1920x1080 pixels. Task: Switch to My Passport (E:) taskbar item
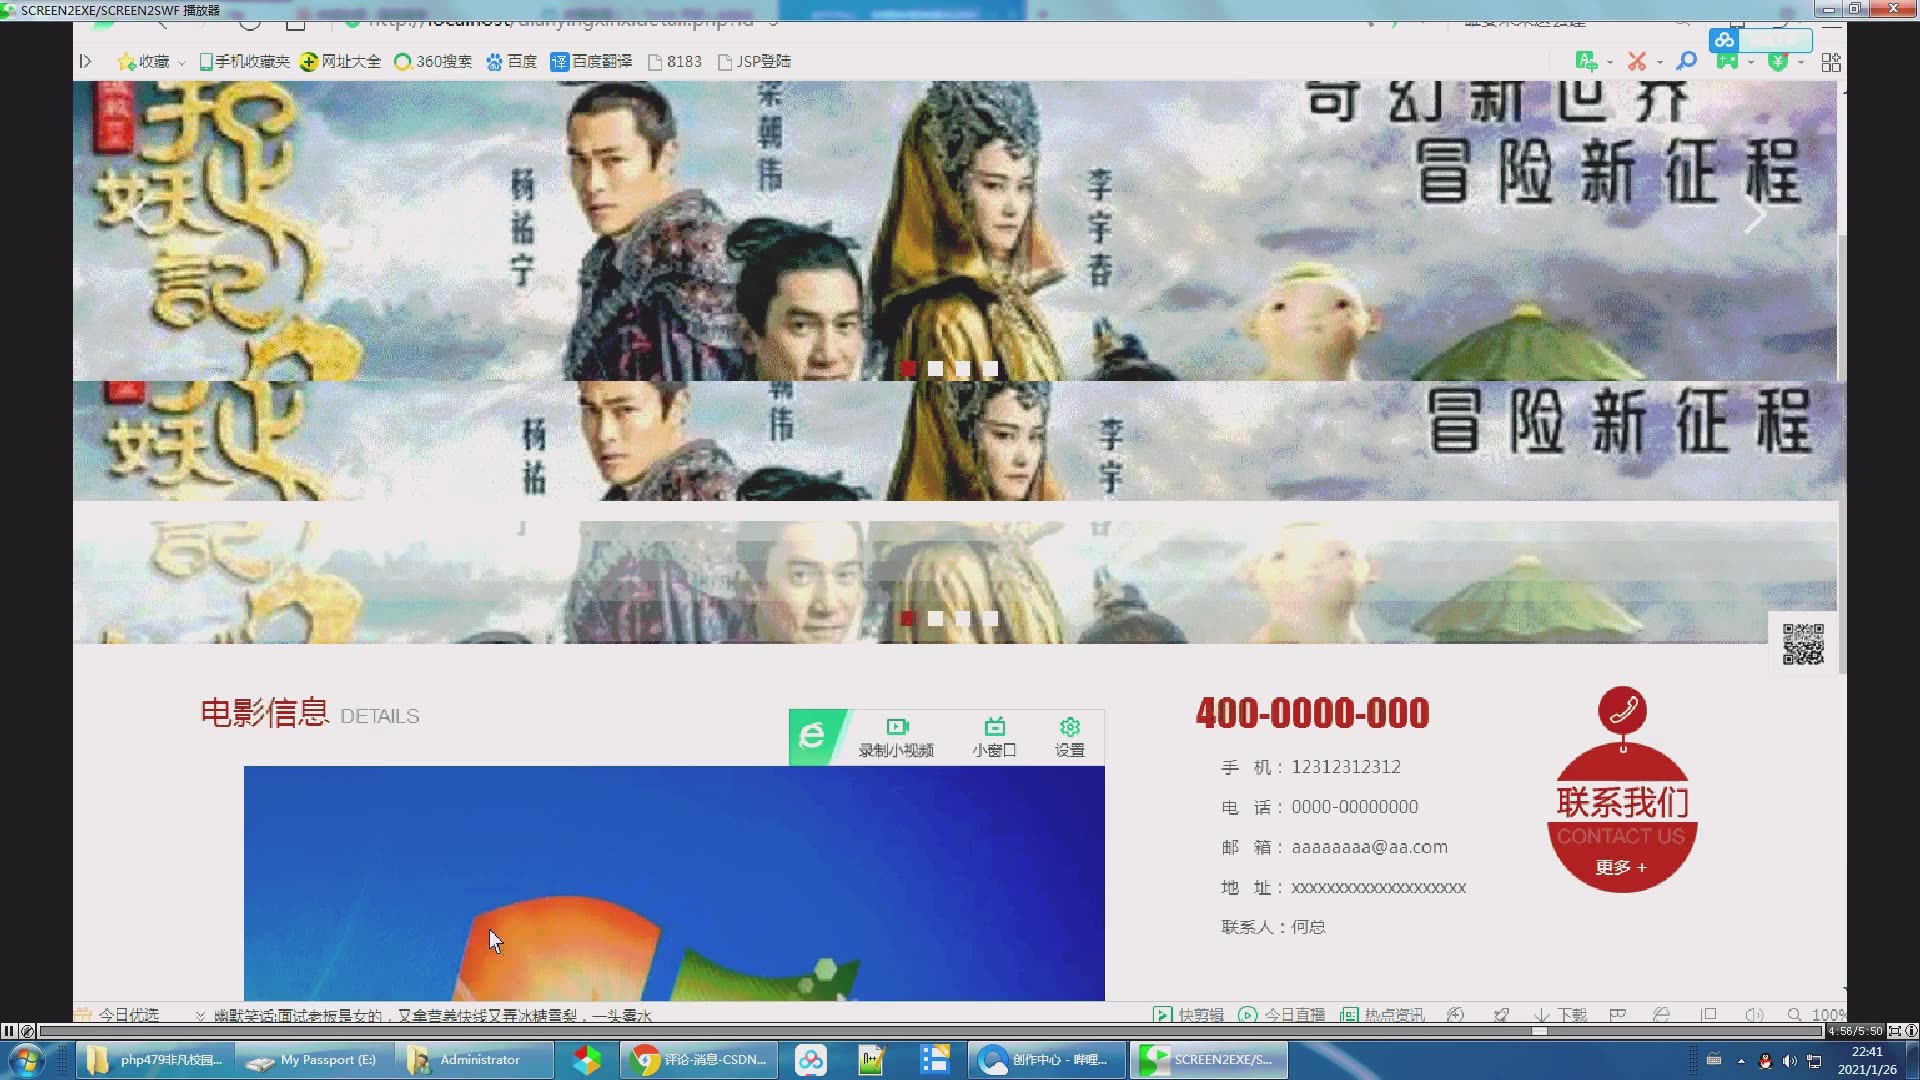click(x=315, y=1060)
